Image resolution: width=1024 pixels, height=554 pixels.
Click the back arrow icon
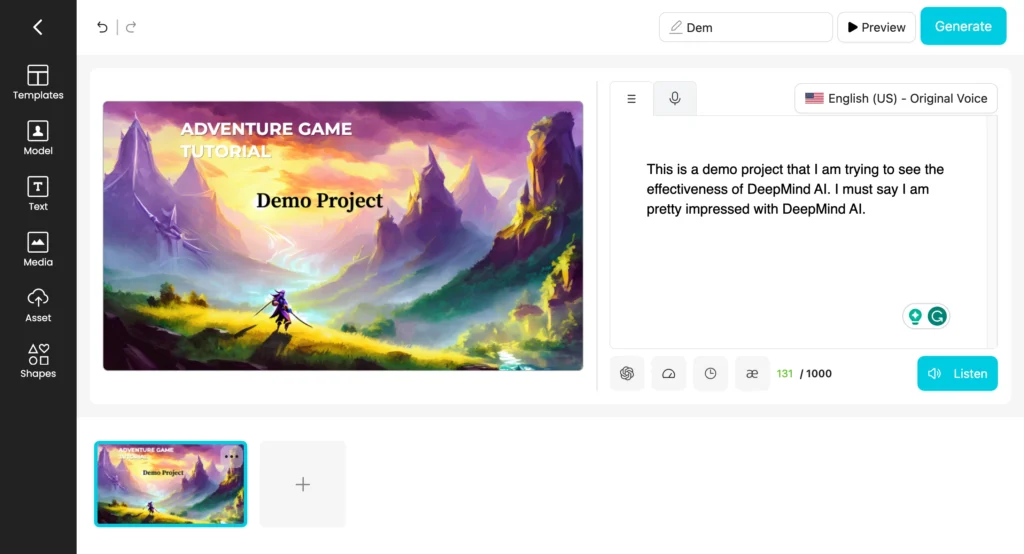(38, 27)
